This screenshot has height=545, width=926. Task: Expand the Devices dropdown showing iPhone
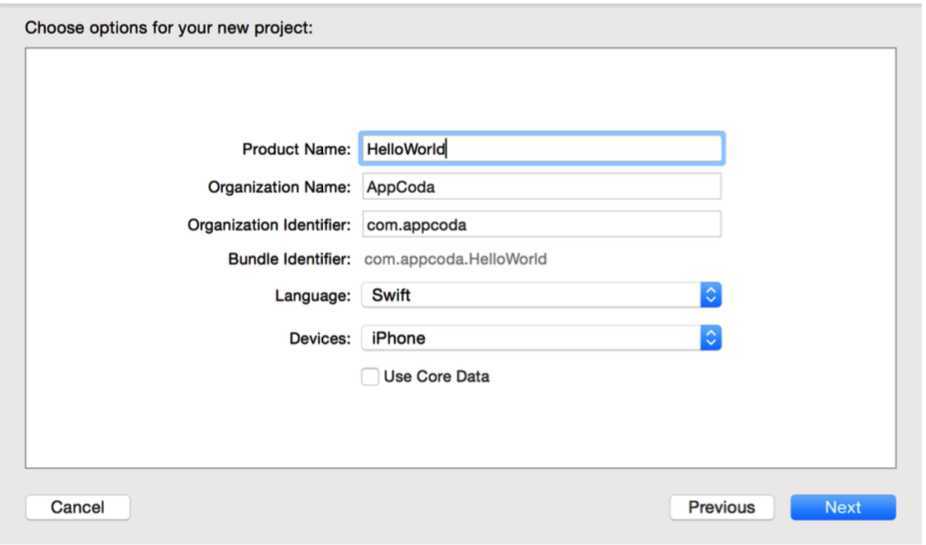click(x=530, y=338)
